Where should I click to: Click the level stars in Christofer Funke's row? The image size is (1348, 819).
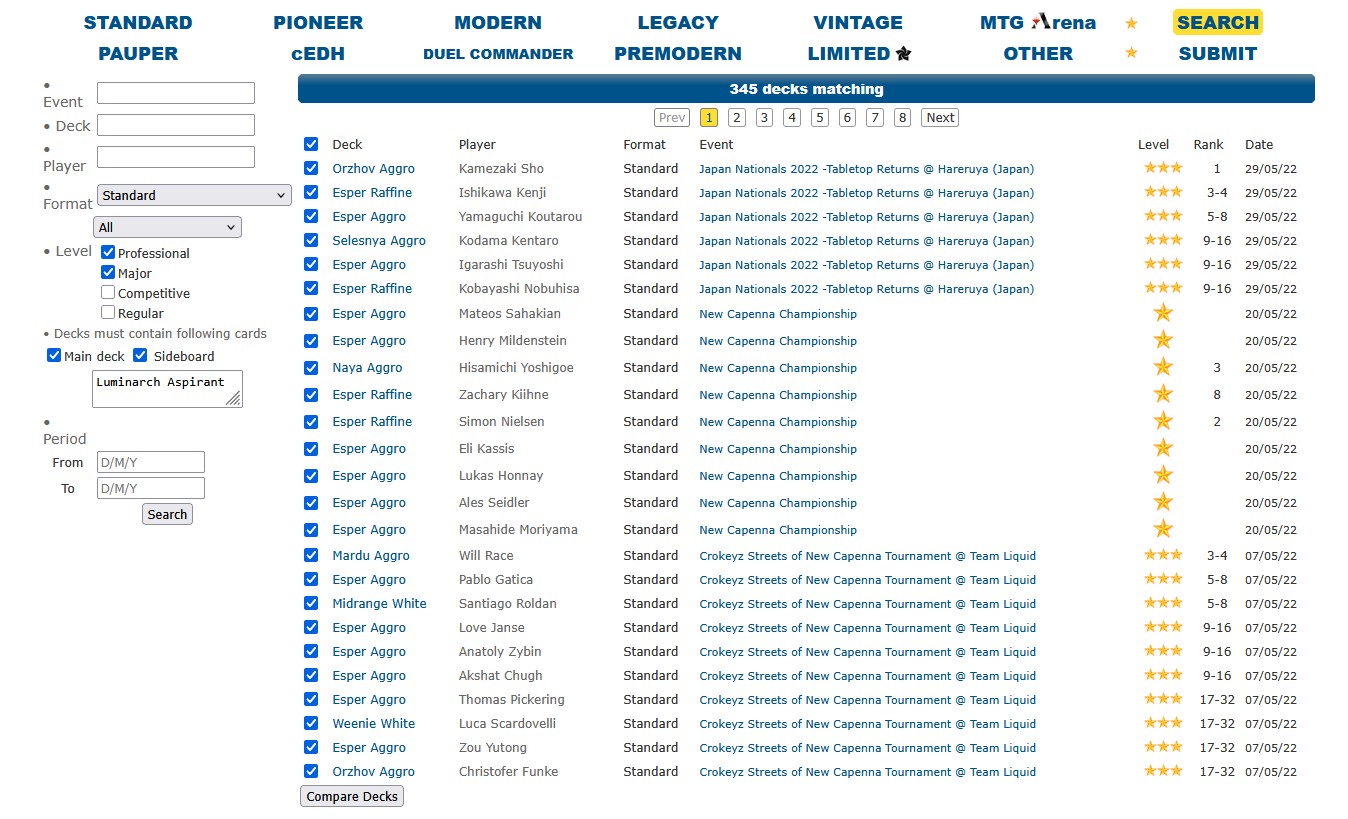tap(1163, 771)
